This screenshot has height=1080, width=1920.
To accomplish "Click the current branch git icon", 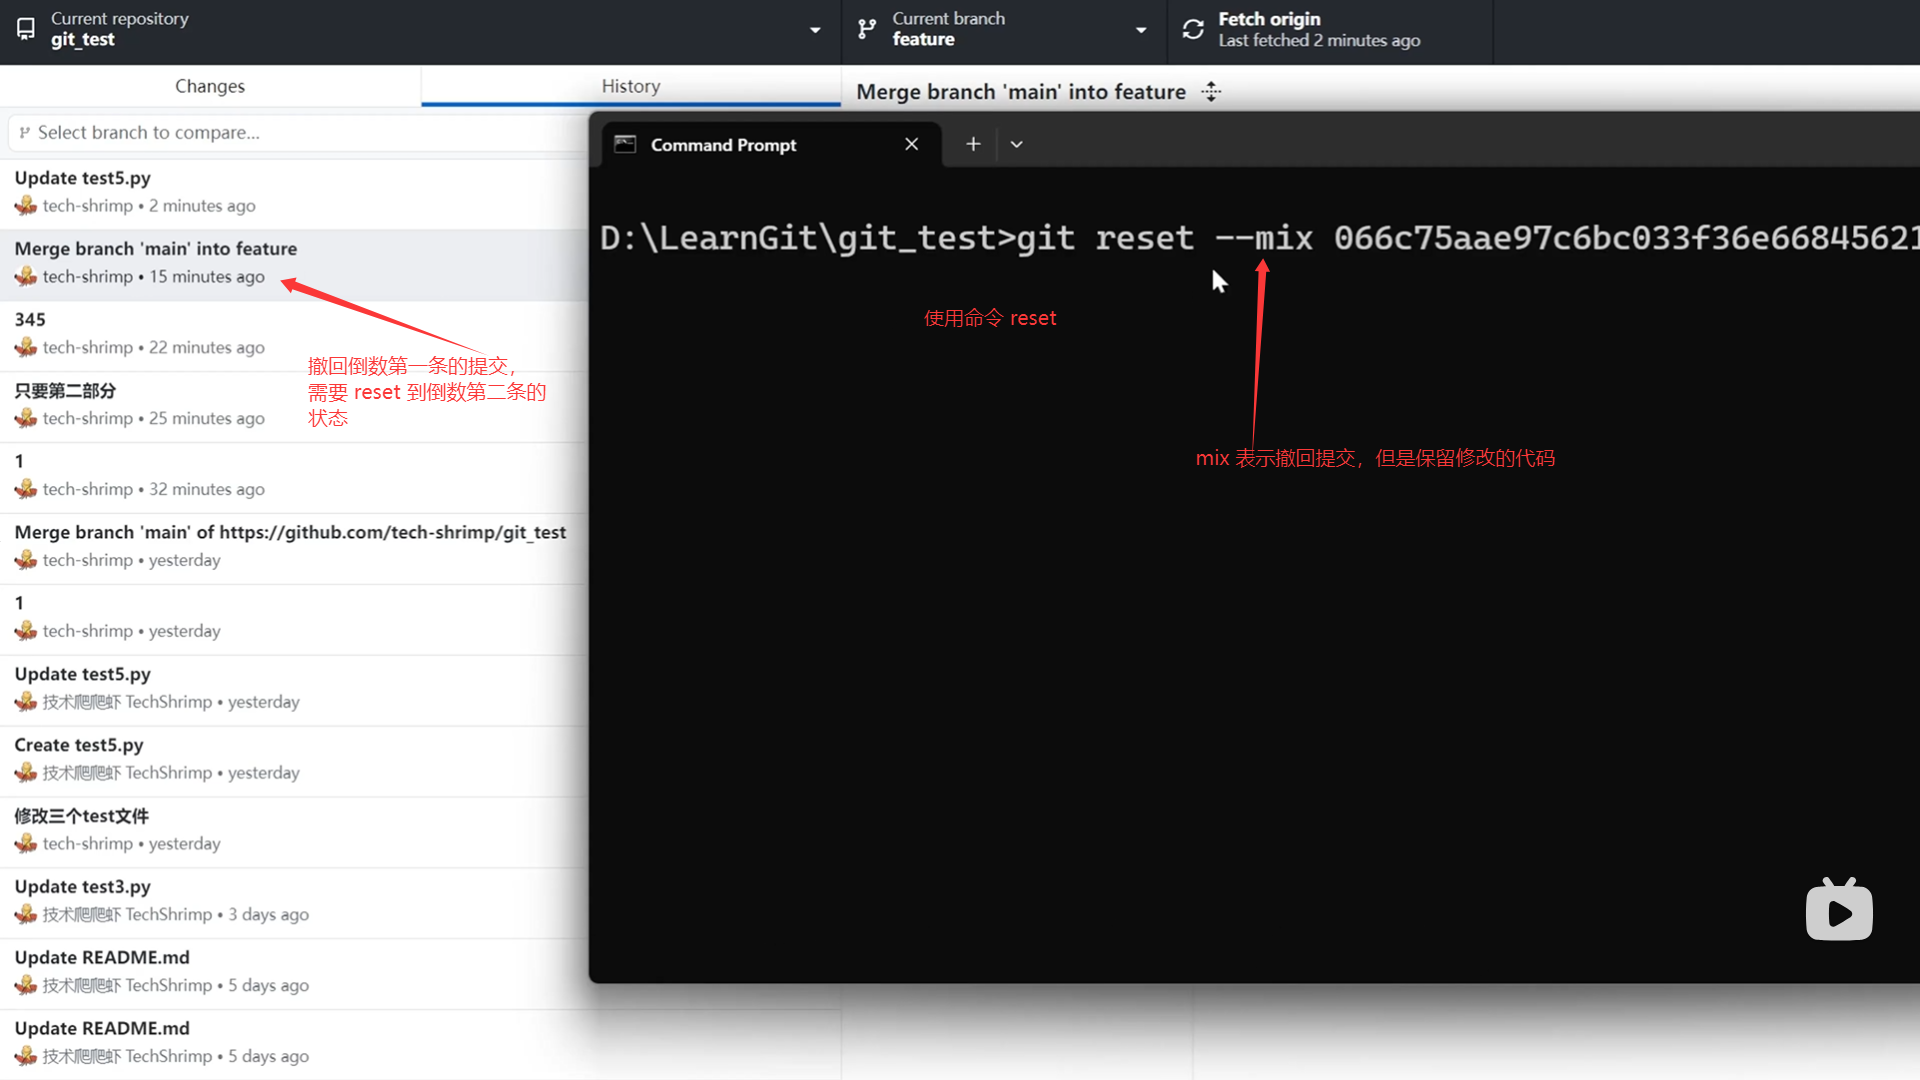I will pyautogui.click(x=867, y=30).
